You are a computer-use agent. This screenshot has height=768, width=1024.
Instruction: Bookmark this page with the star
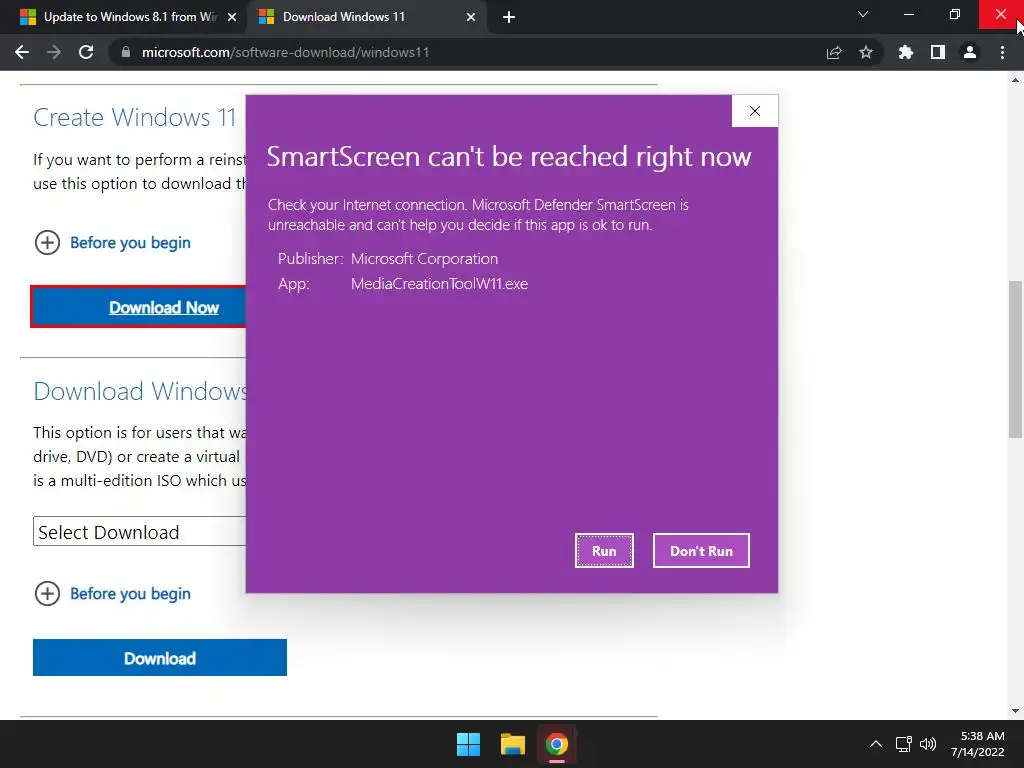tap(866, 52)
